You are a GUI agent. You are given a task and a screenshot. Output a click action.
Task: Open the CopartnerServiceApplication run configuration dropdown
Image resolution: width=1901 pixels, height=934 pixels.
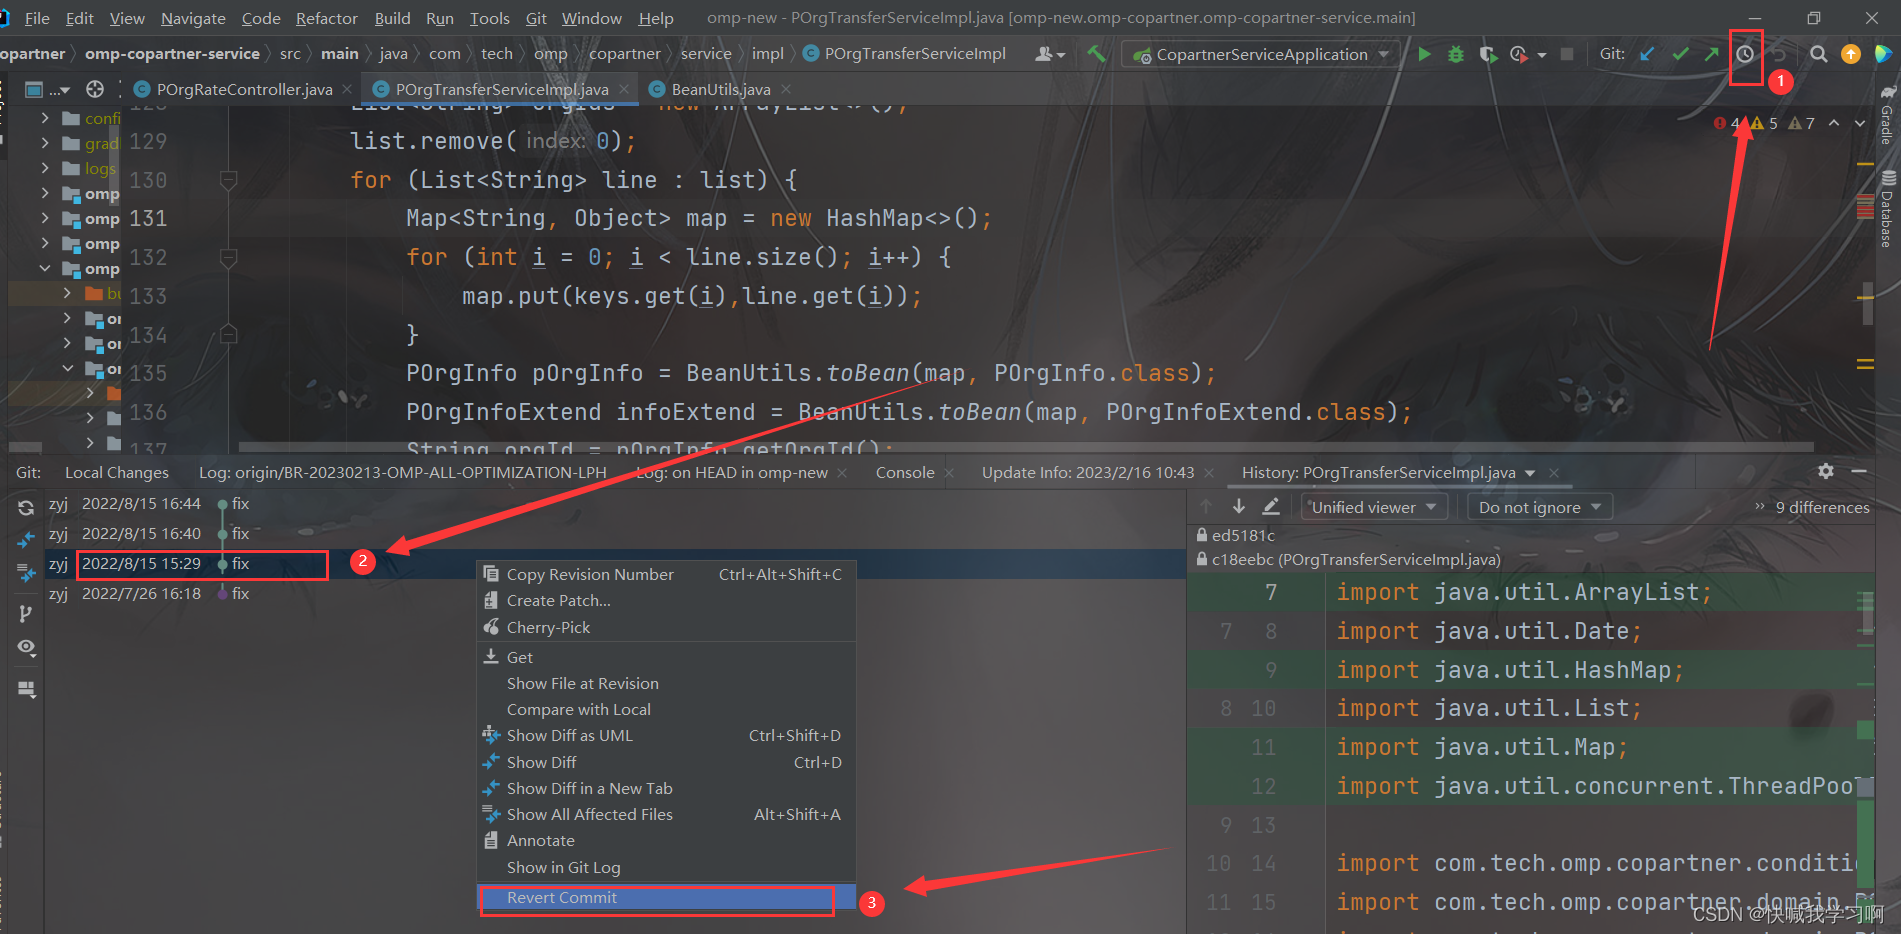tap(1260, 54)
